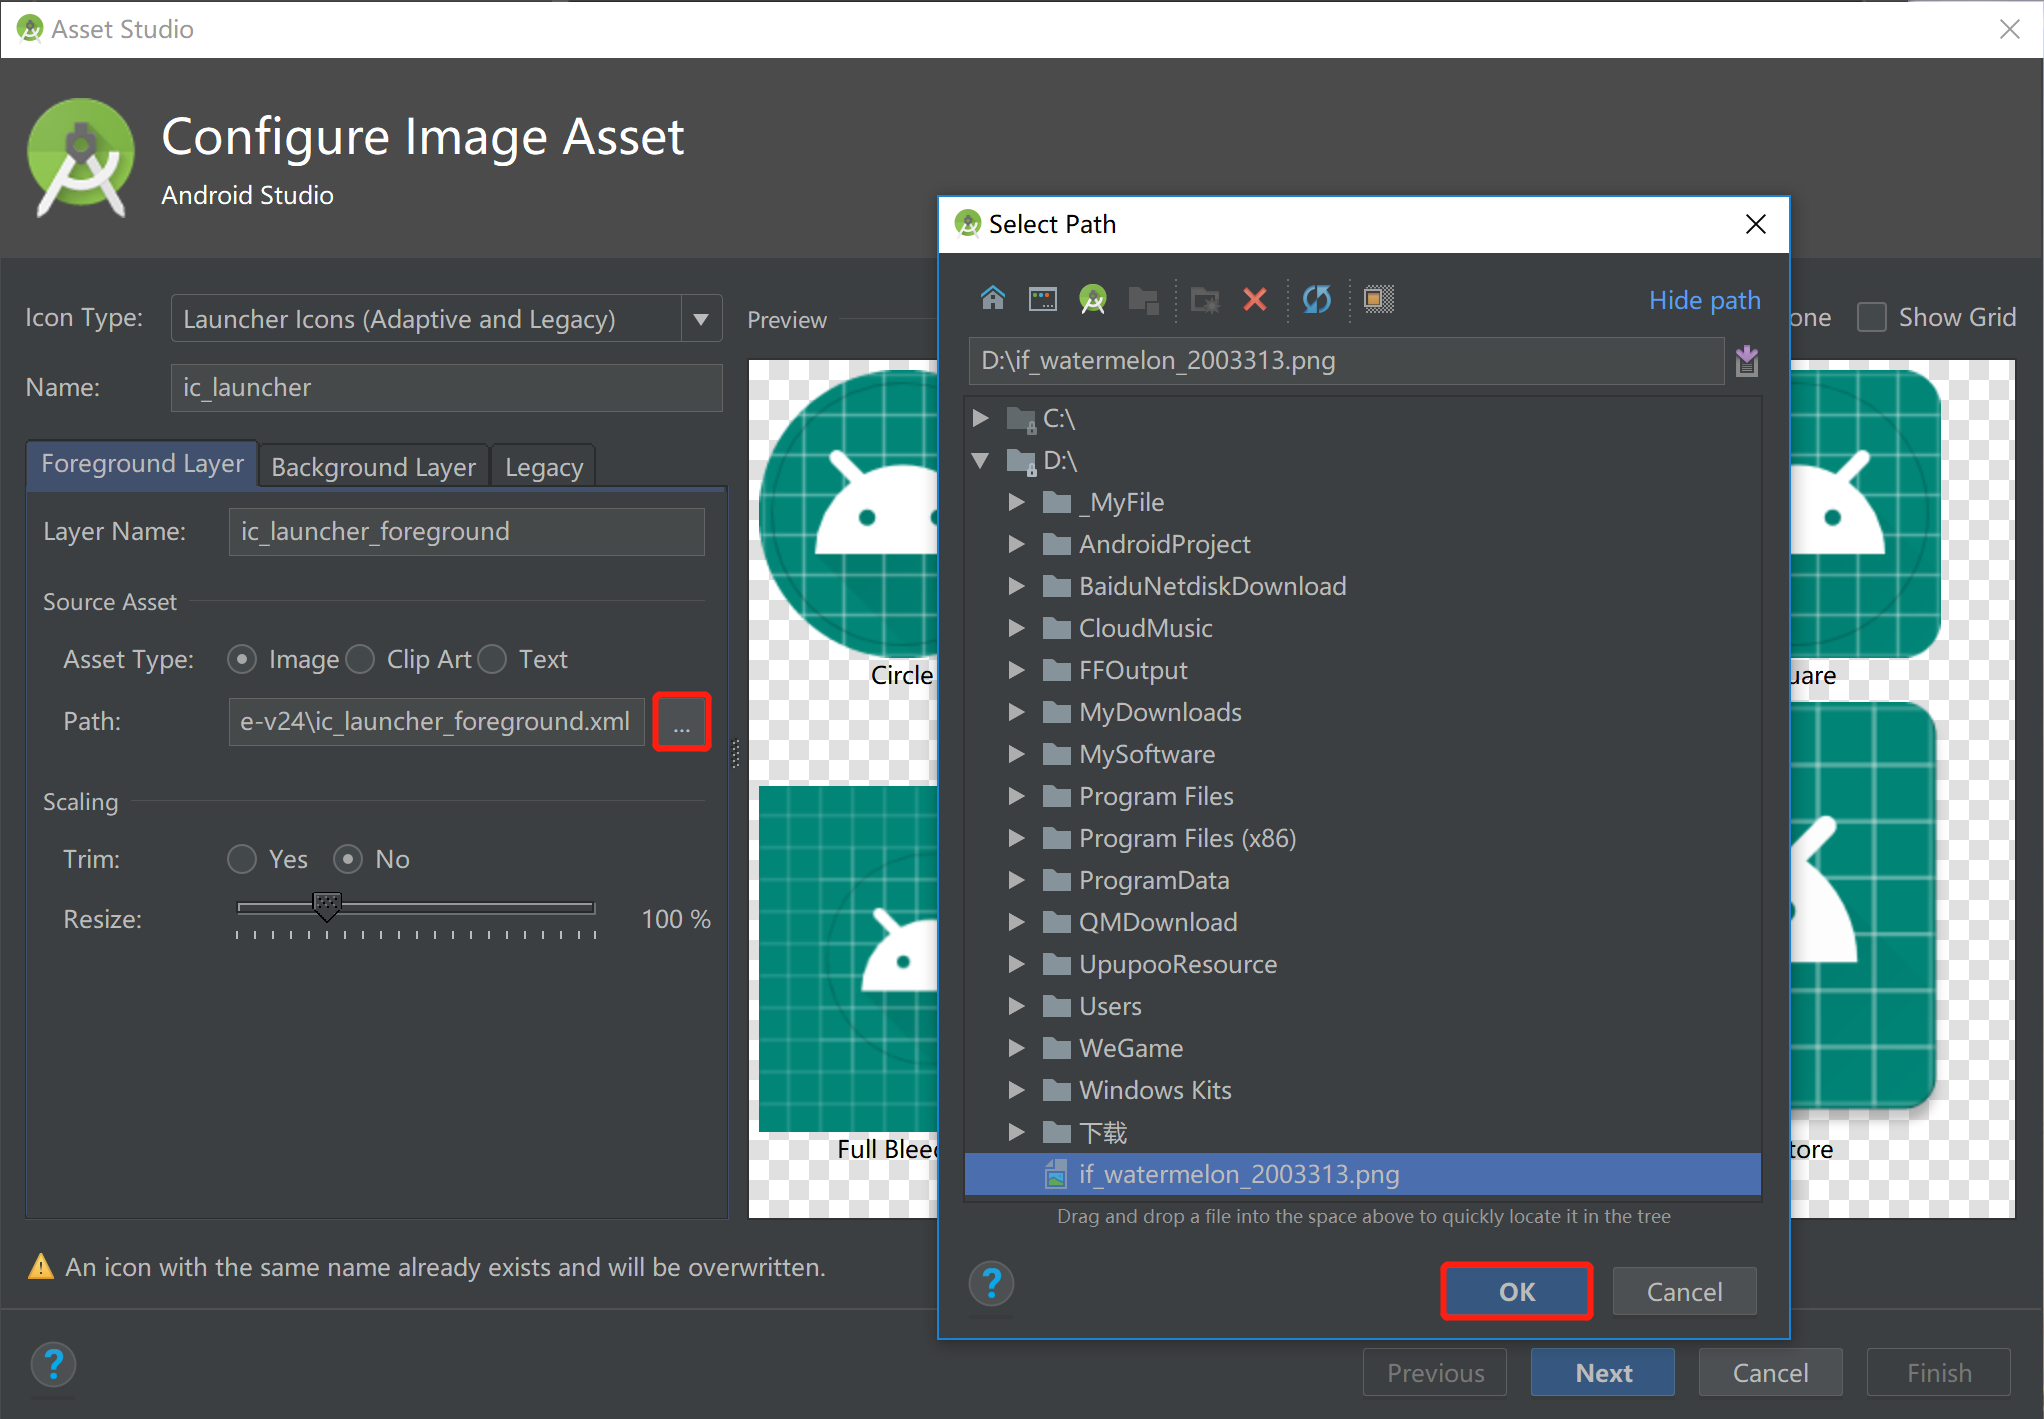2044x1419 pixels.
Task: Enable the Show Grid checkbox
Action: (x=1871, y=317)
